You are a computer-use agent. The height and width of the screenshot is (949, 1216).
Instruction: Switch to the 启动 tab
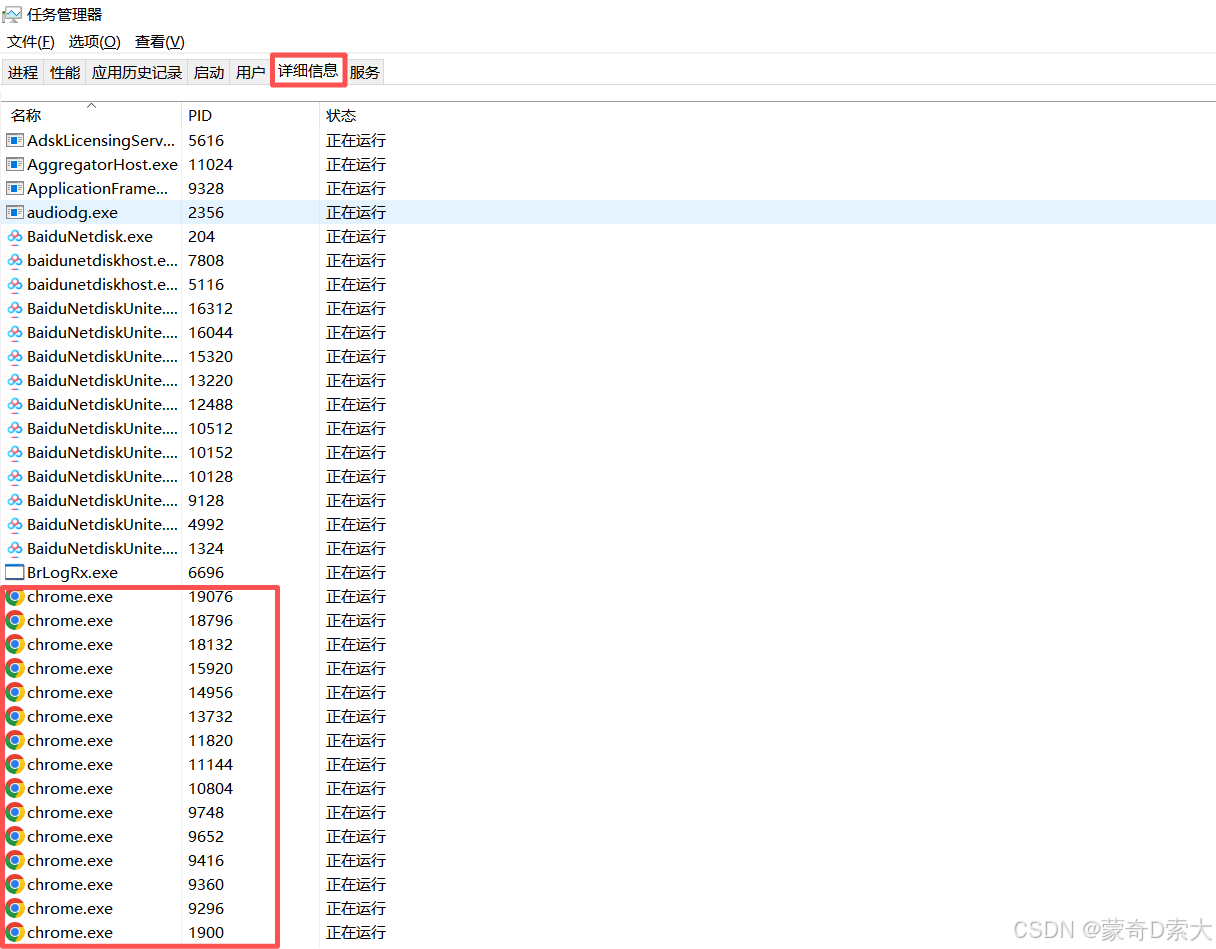tap(209, 72)
